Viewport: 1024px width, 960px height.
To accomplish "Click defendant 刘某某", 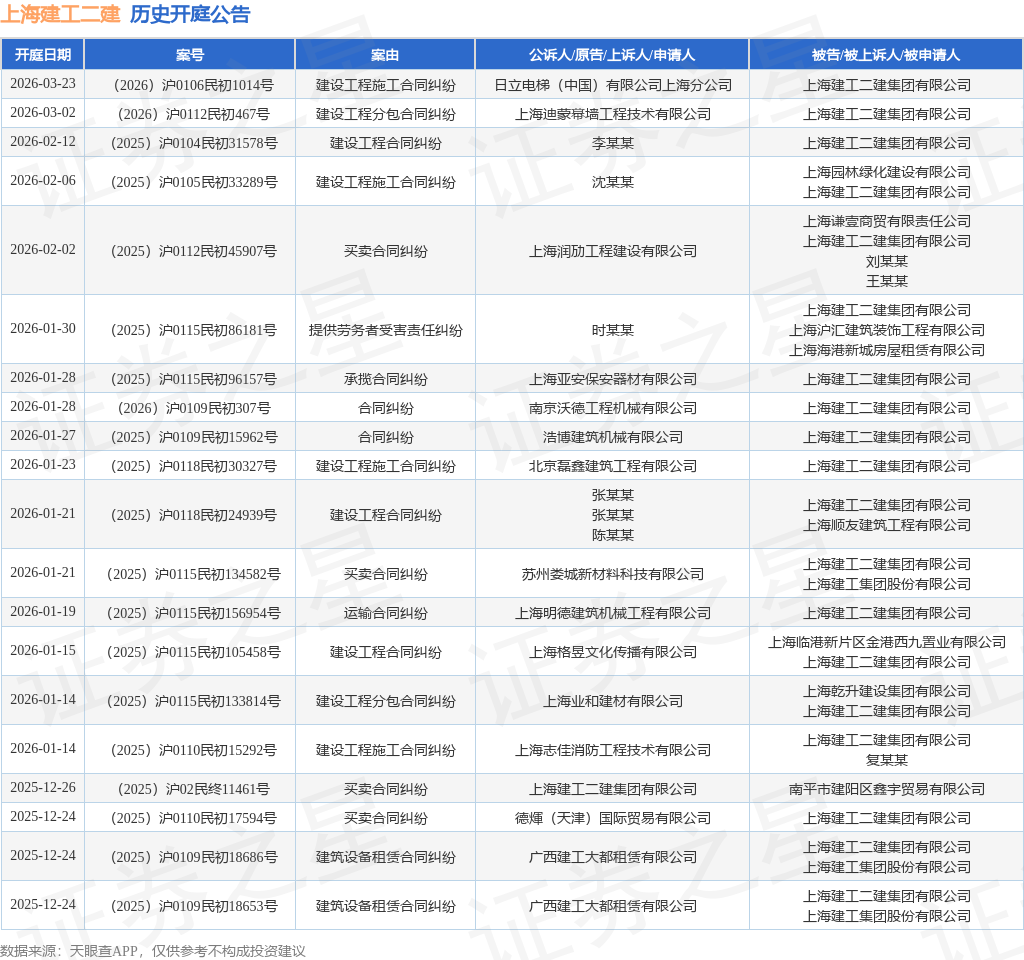I will (x=886, y=261).
